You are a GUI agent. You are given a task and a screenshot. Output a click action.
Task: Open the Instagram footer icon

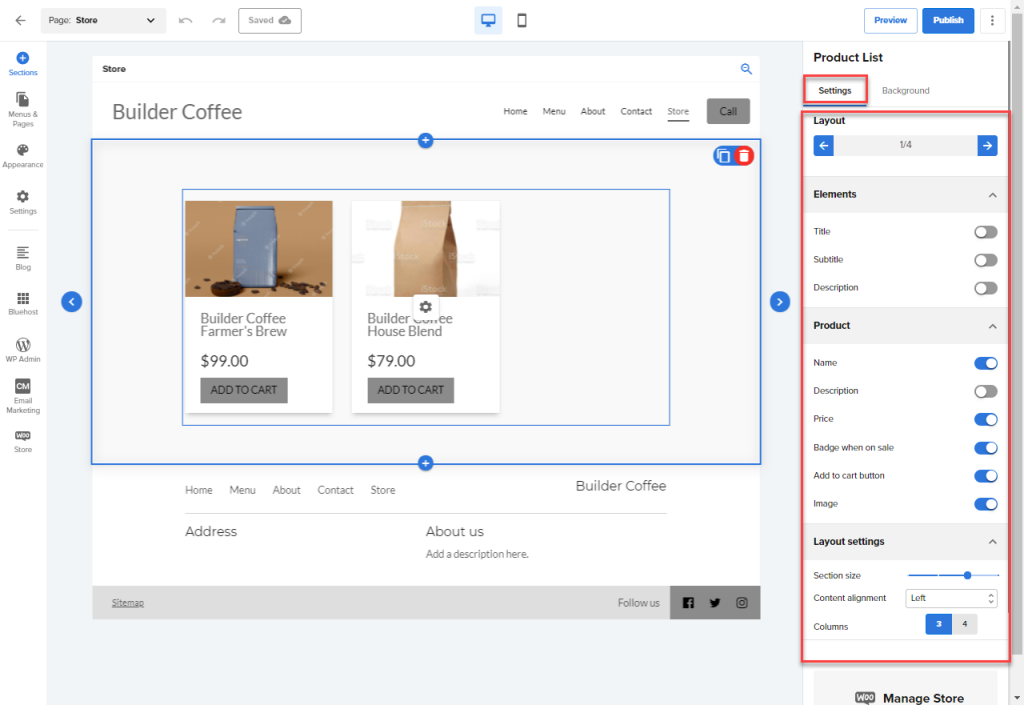[x=742, y=603]
